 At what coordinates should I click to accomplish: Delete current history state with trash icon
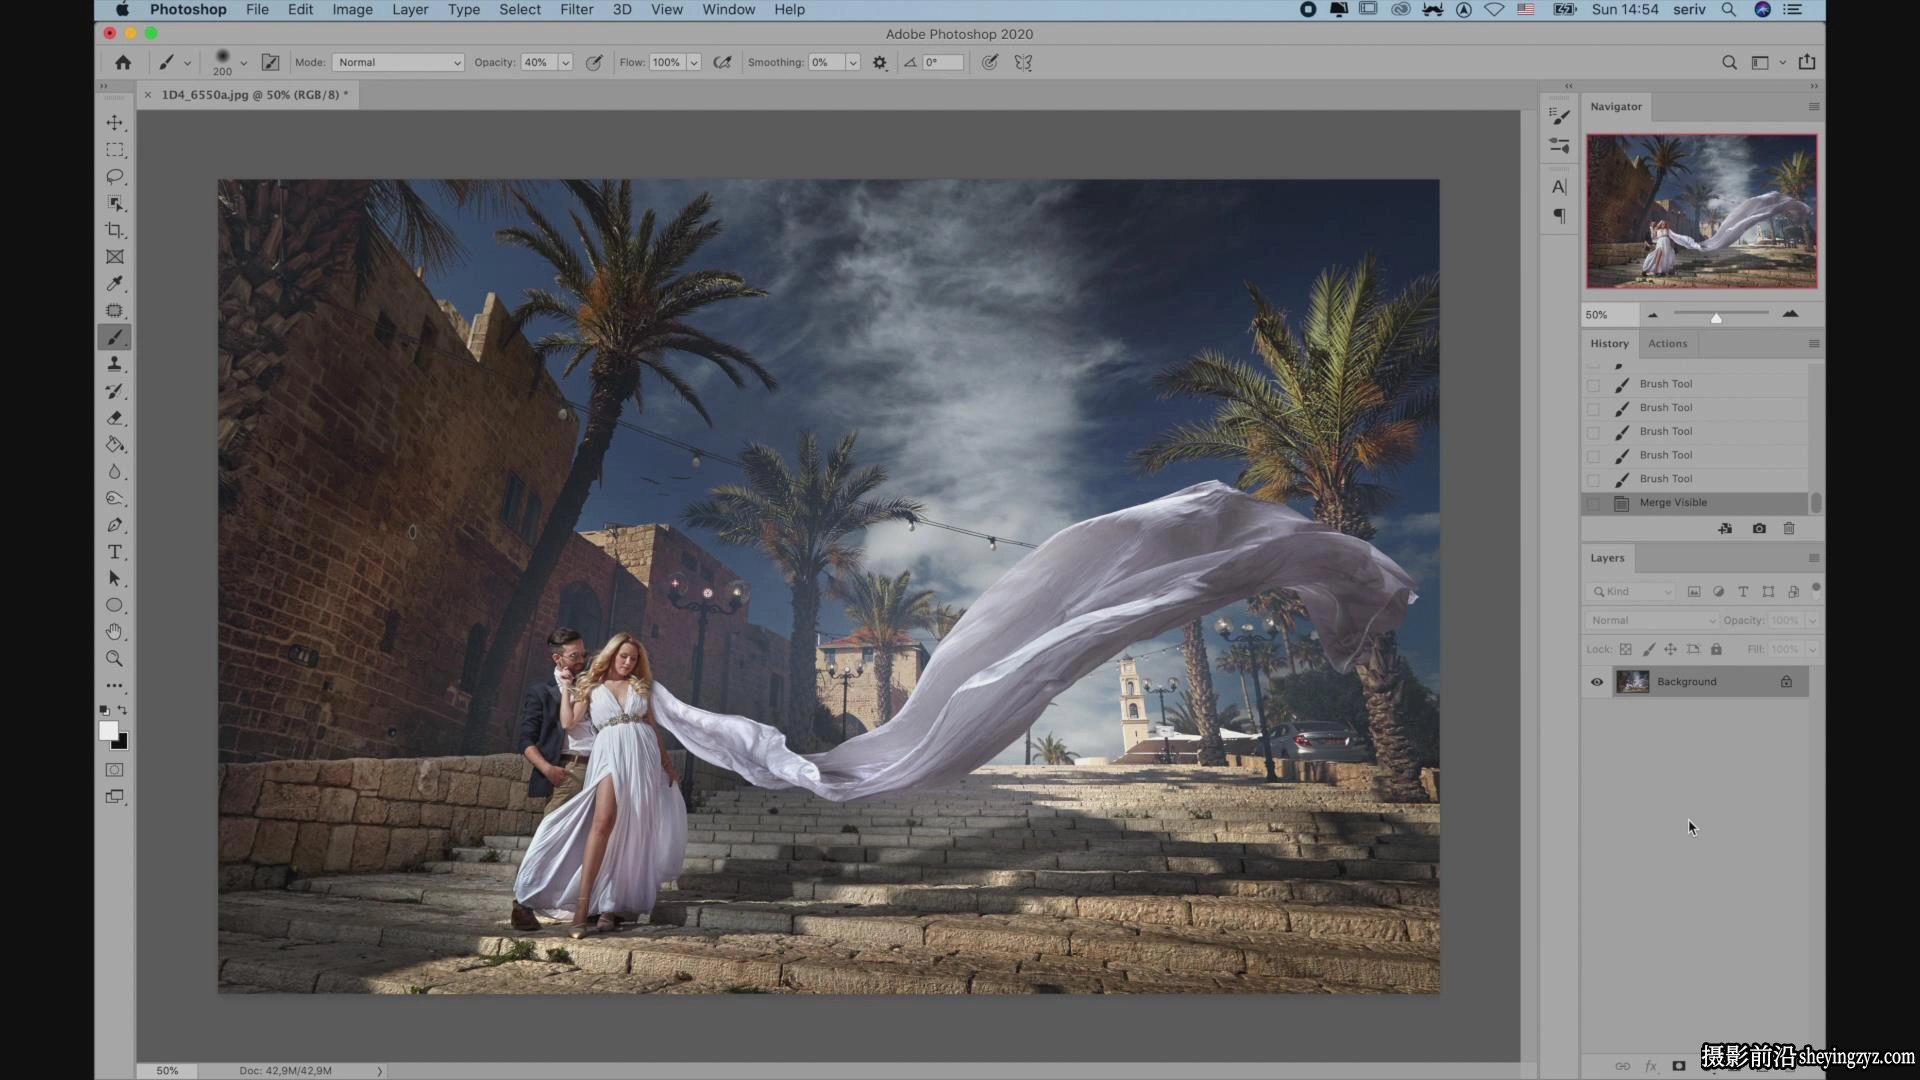(1789, 529)
